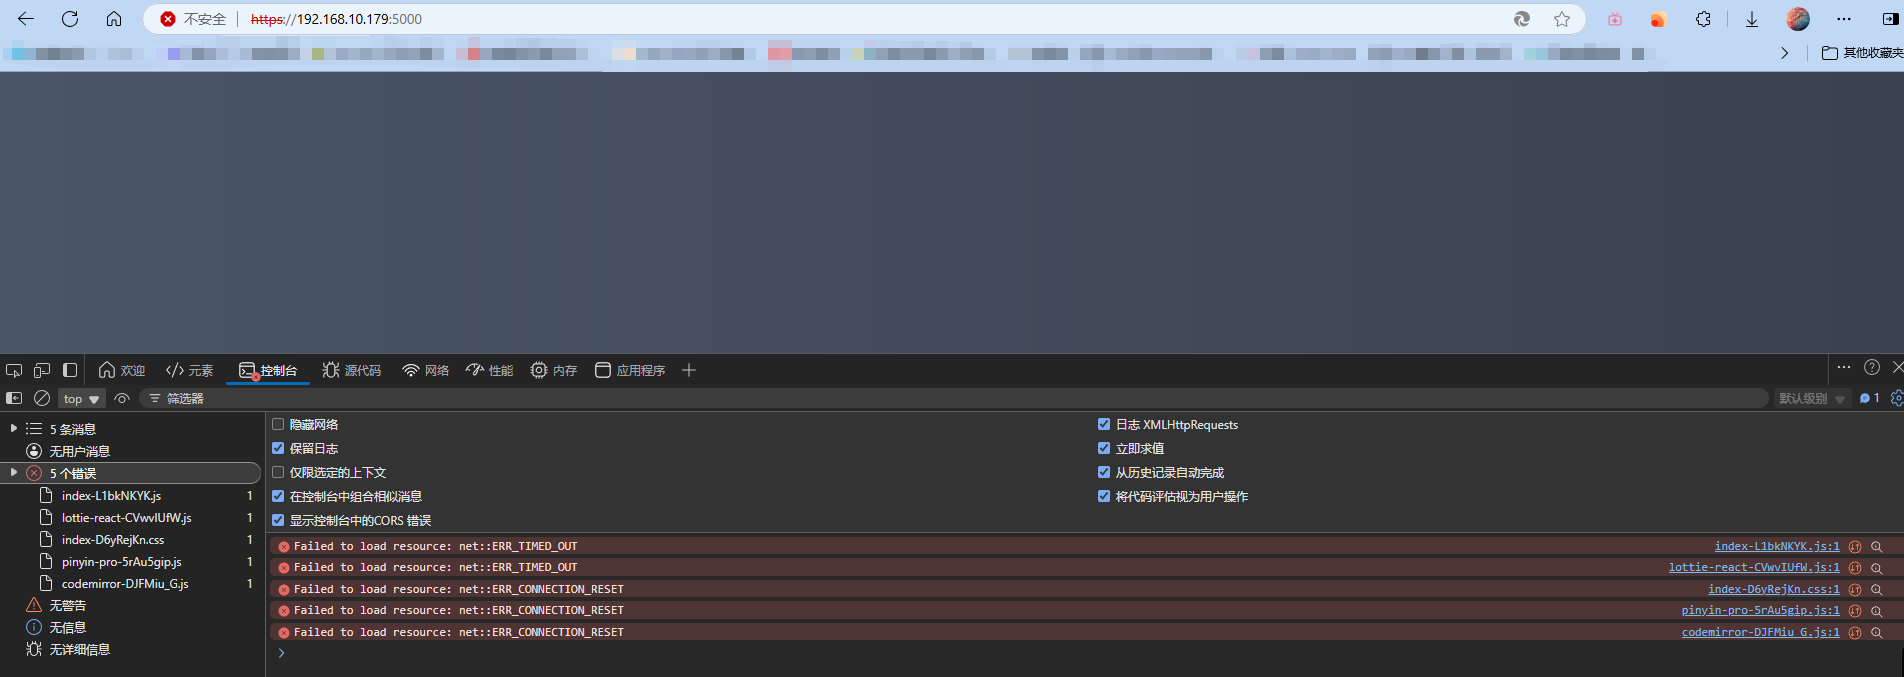Open the orange extension icon
Viewport: 1904px width, 677px height.
[x=1658, y=19]
